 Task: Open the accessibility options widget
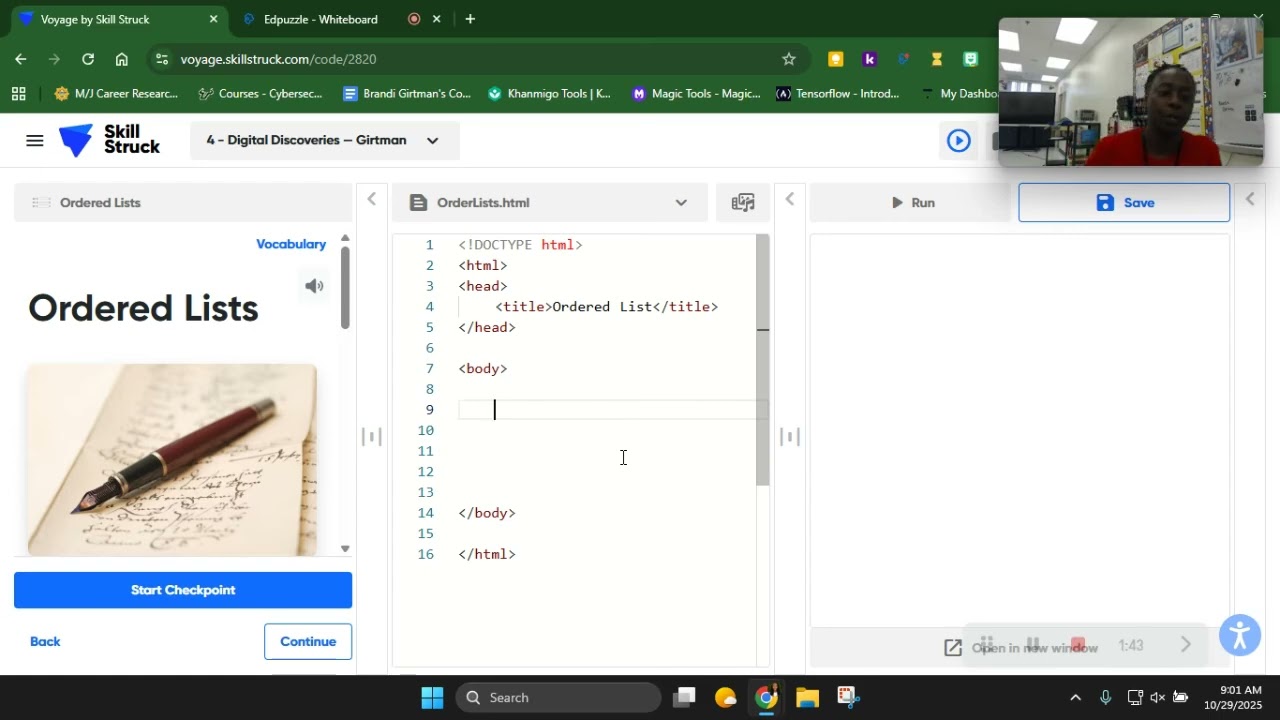(1240, 635)
